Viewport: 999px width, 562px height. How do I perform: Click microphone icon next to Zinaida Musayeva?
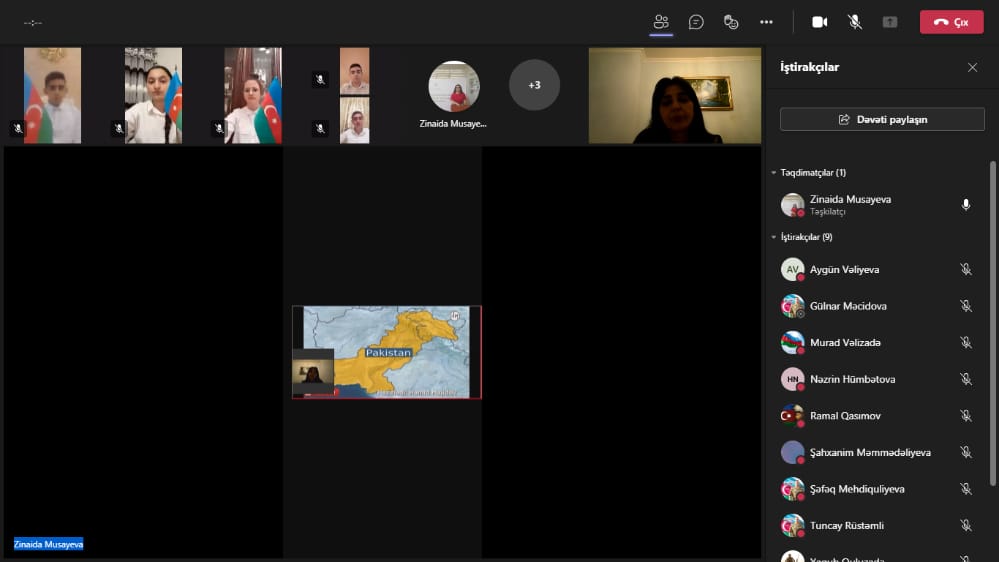click(966, 205)
